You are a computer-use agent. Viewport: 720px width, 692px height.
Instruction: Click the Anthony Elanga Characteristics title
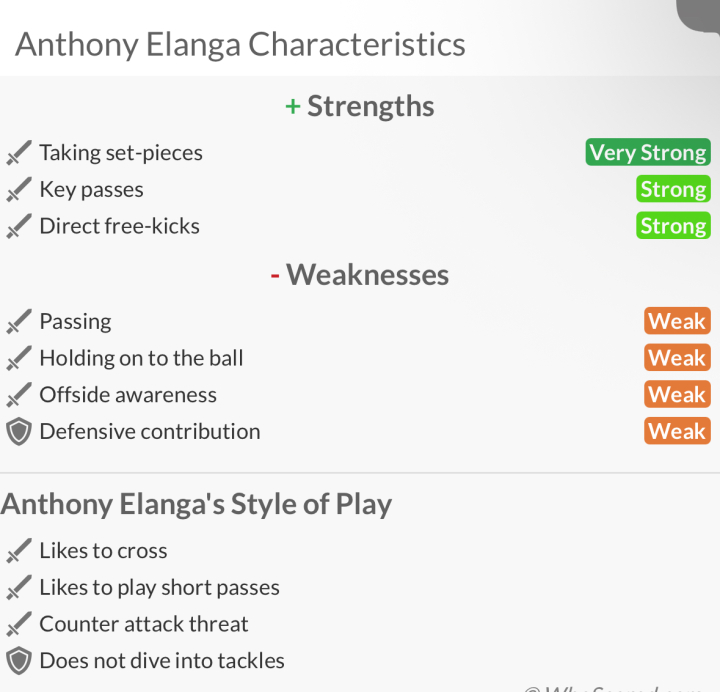point(240,45)
